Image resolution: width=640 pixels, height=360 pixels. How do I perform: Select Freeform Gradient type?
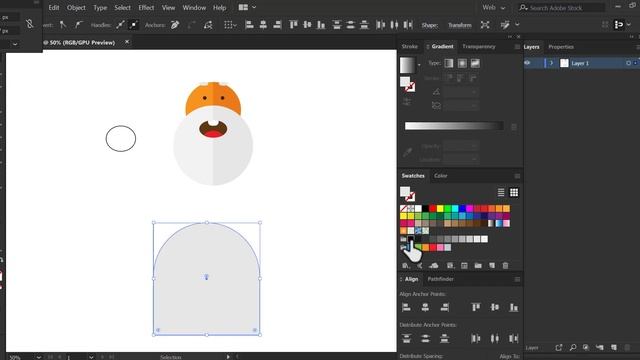(x=475, y=63)
